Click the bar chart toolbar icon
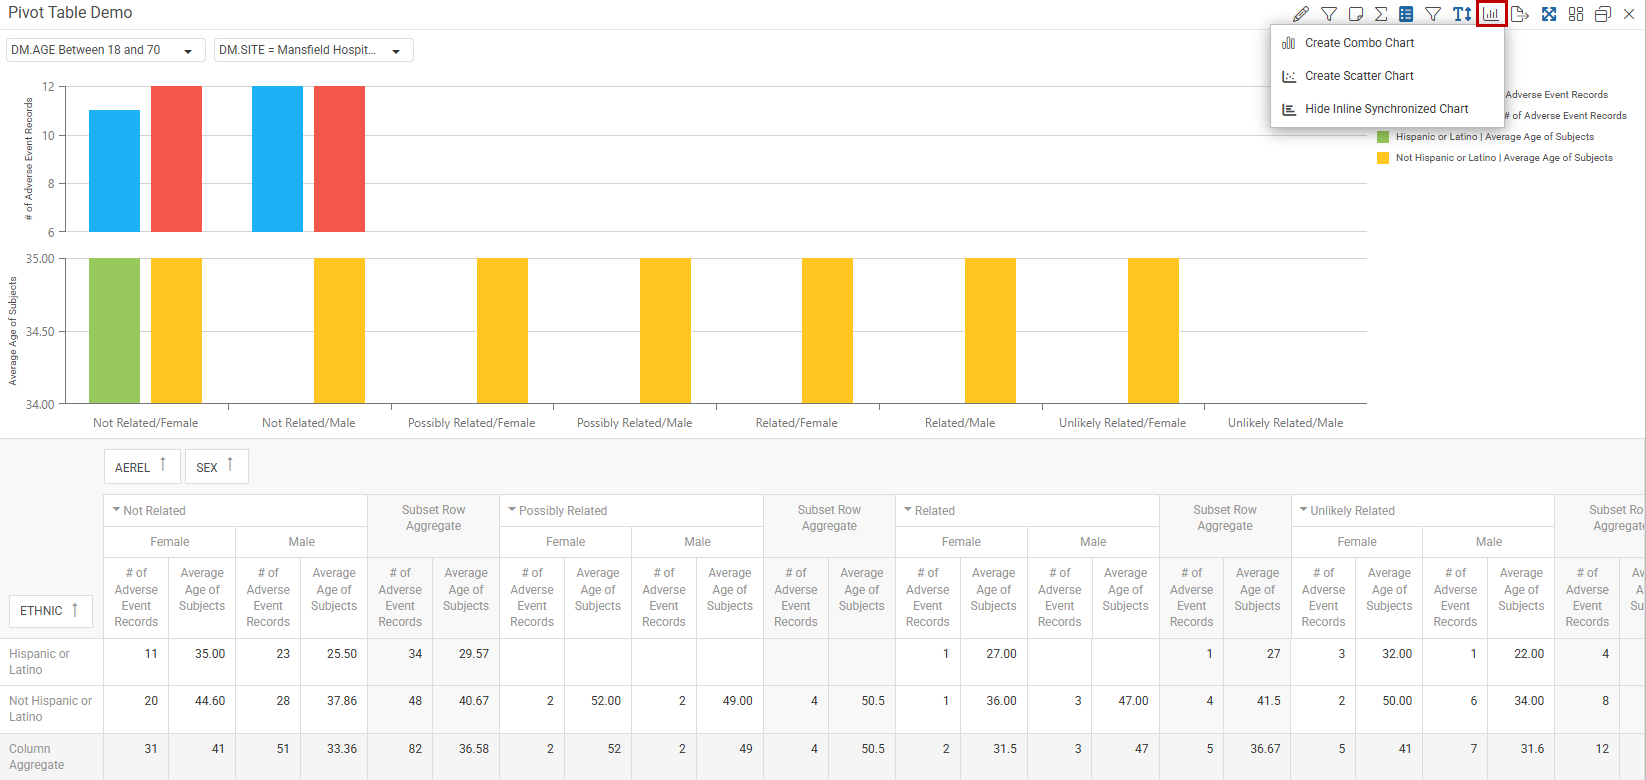1646x780 pixels. (1491, 14)
